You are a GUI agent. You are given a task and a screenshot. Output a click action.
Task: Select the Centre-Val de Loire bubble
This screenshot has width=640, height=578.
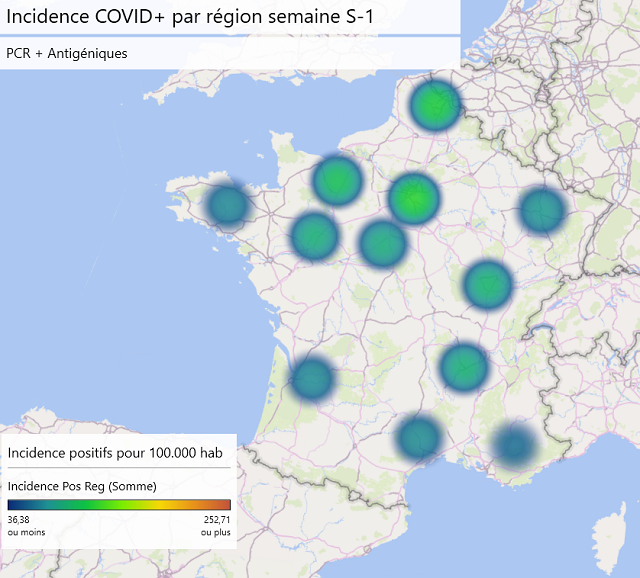(x=382, y=243)
